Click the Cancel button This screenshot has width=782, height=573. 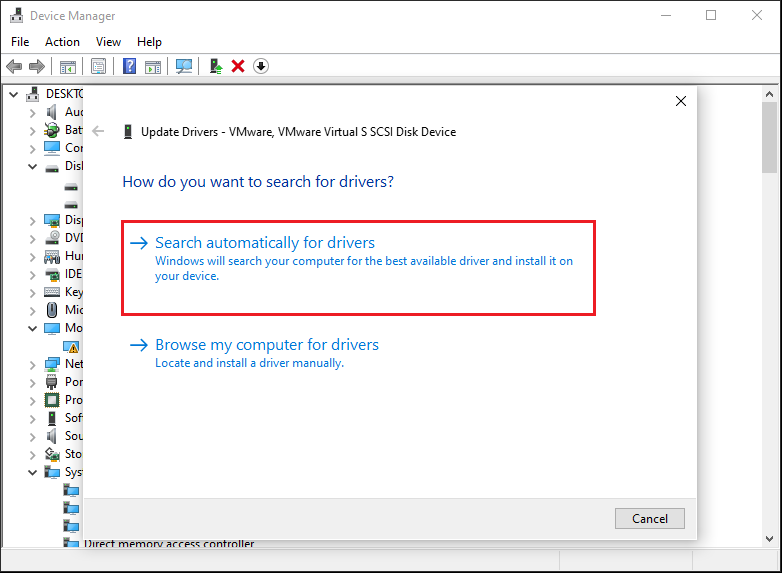tap(649, 519)
